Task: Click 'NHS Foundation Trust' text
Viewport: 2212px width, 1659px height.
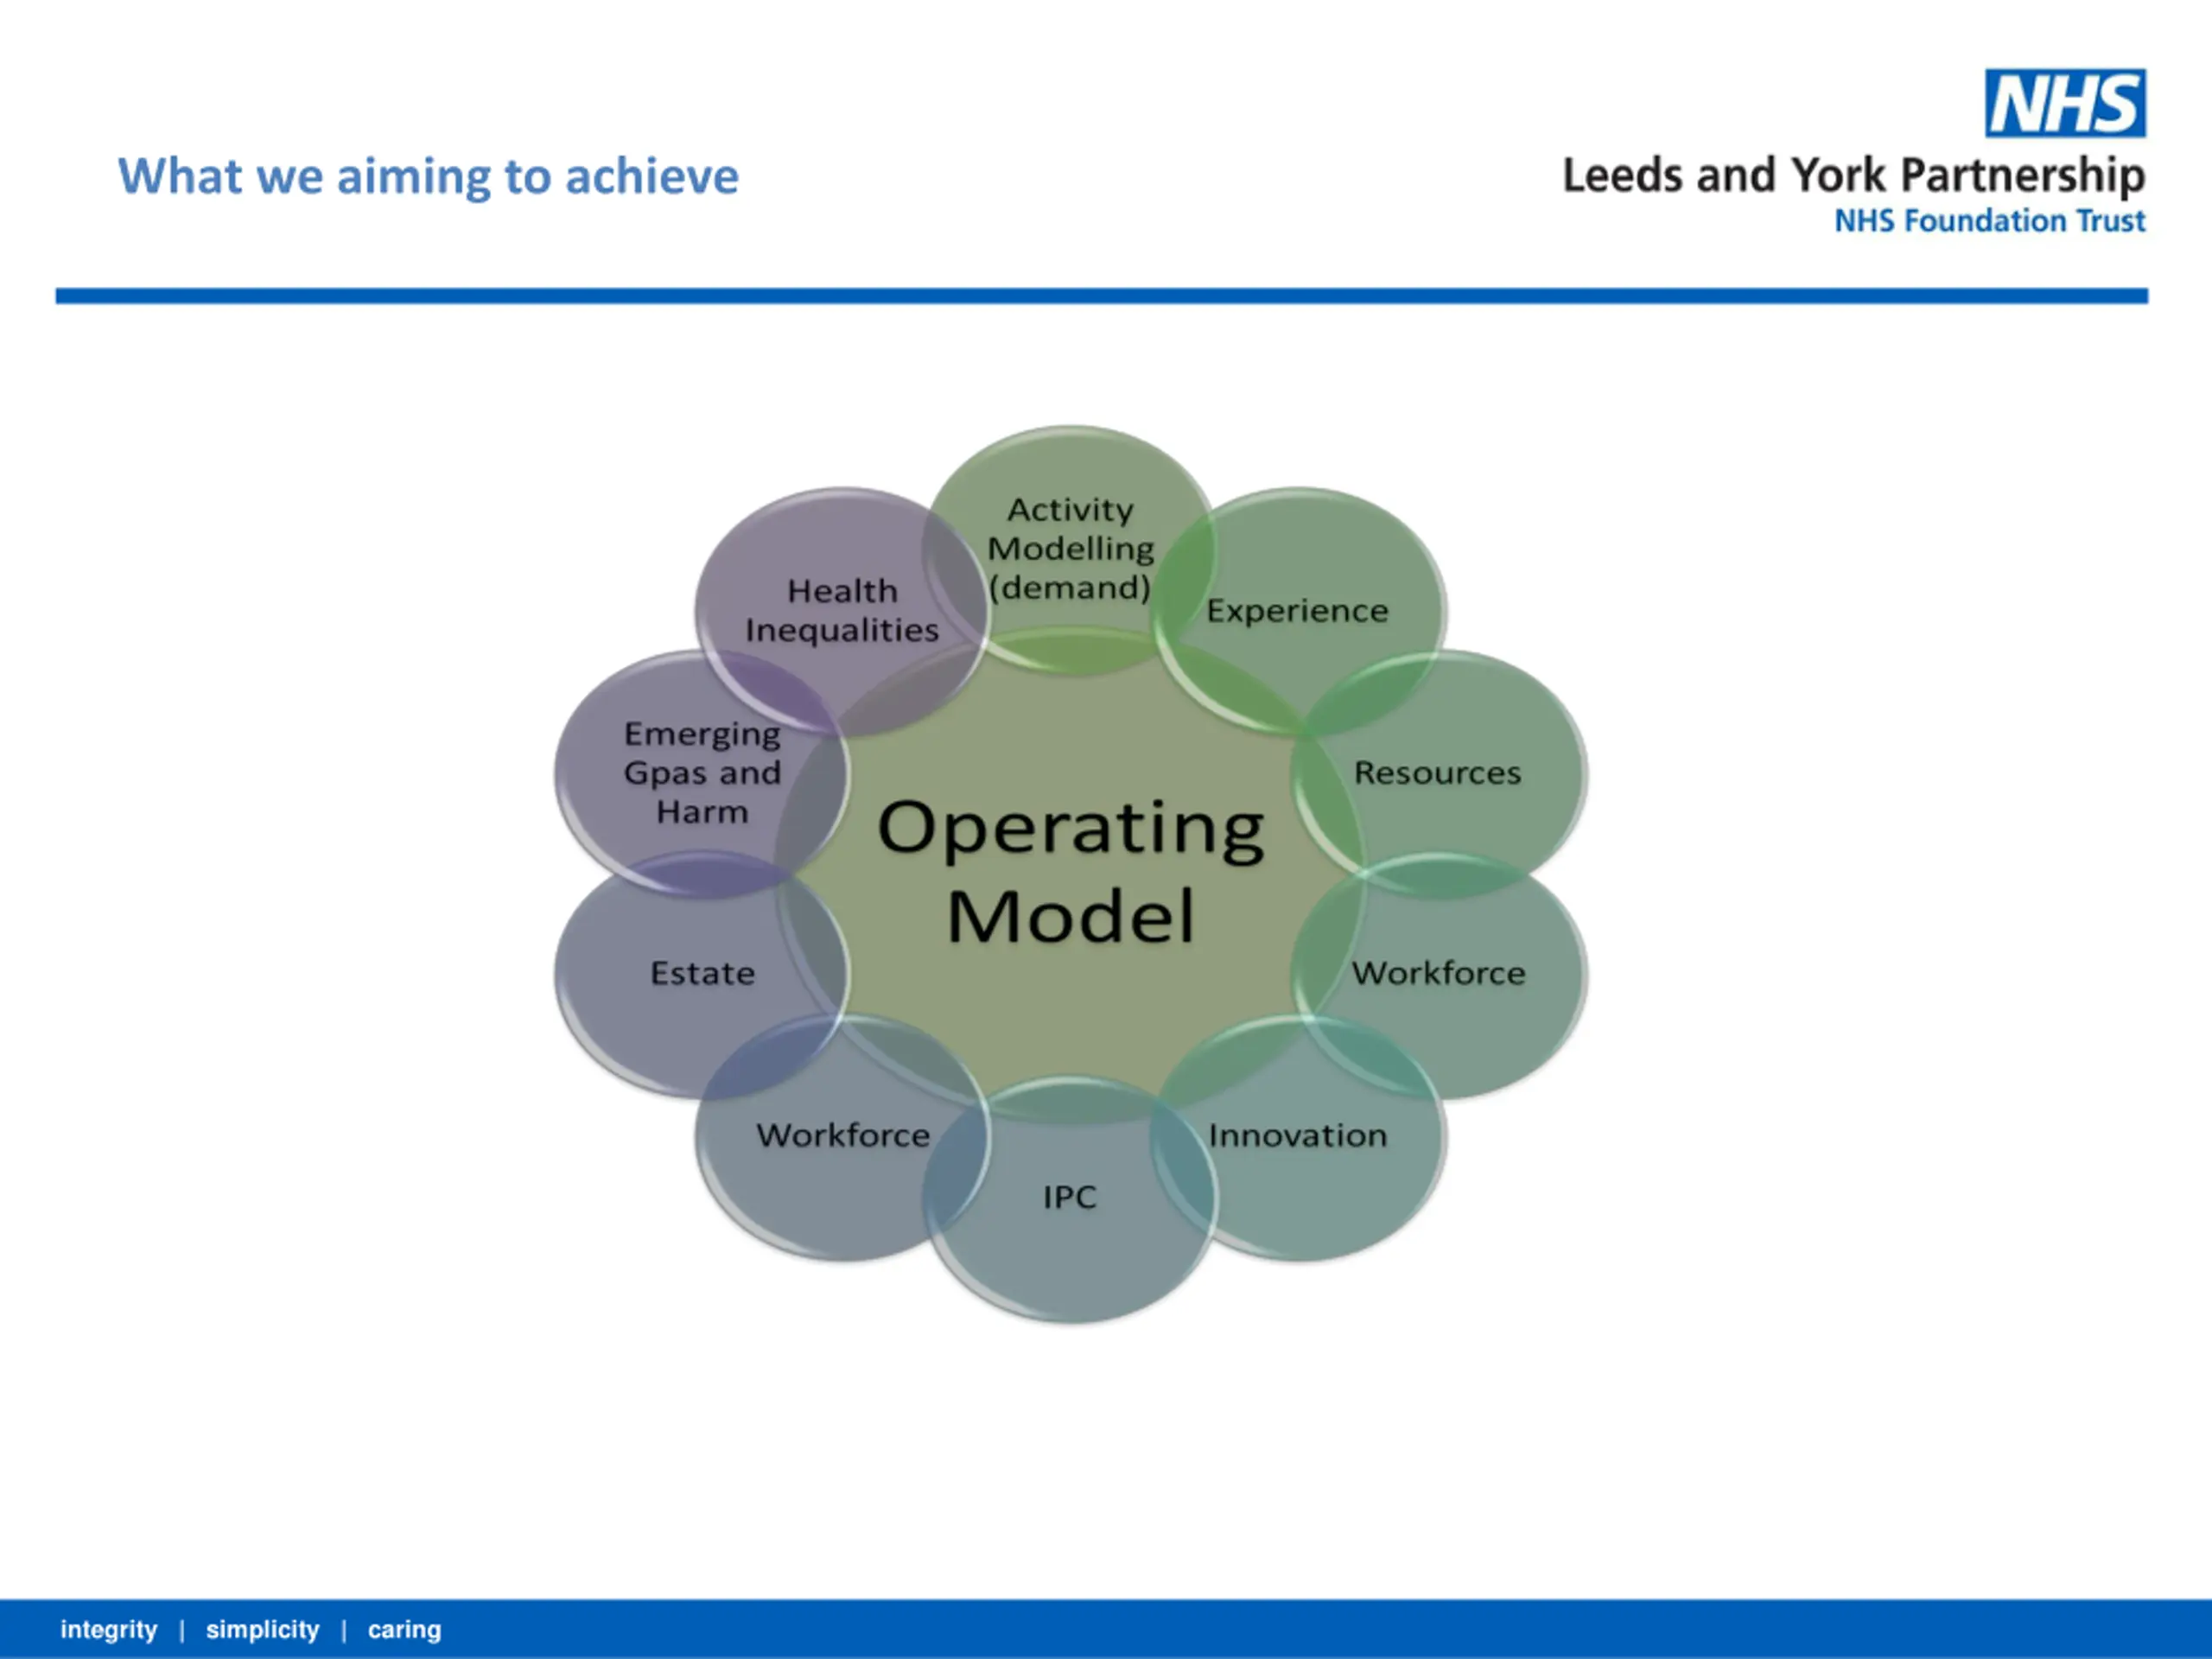Action: click(1989, 221)
